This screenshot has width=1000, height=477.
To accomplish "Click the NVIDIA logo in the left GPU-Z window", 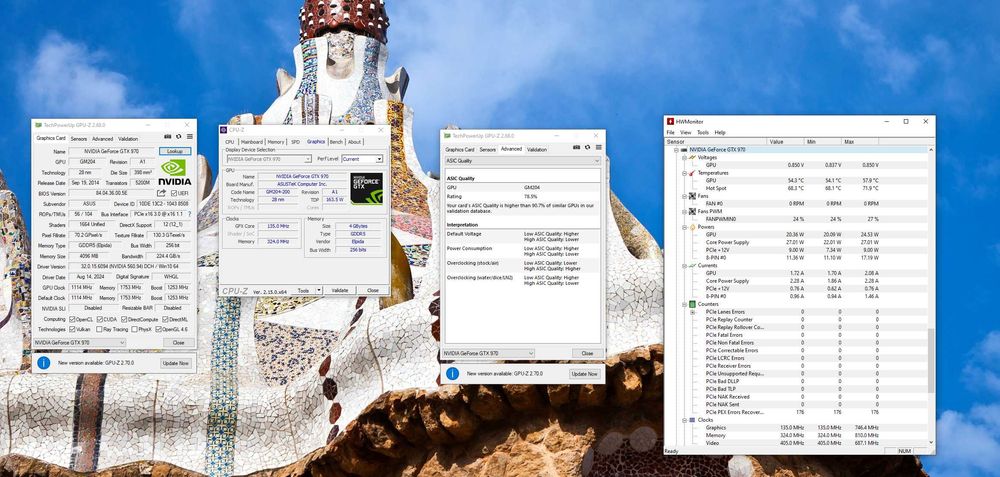I will coord(174,172).
